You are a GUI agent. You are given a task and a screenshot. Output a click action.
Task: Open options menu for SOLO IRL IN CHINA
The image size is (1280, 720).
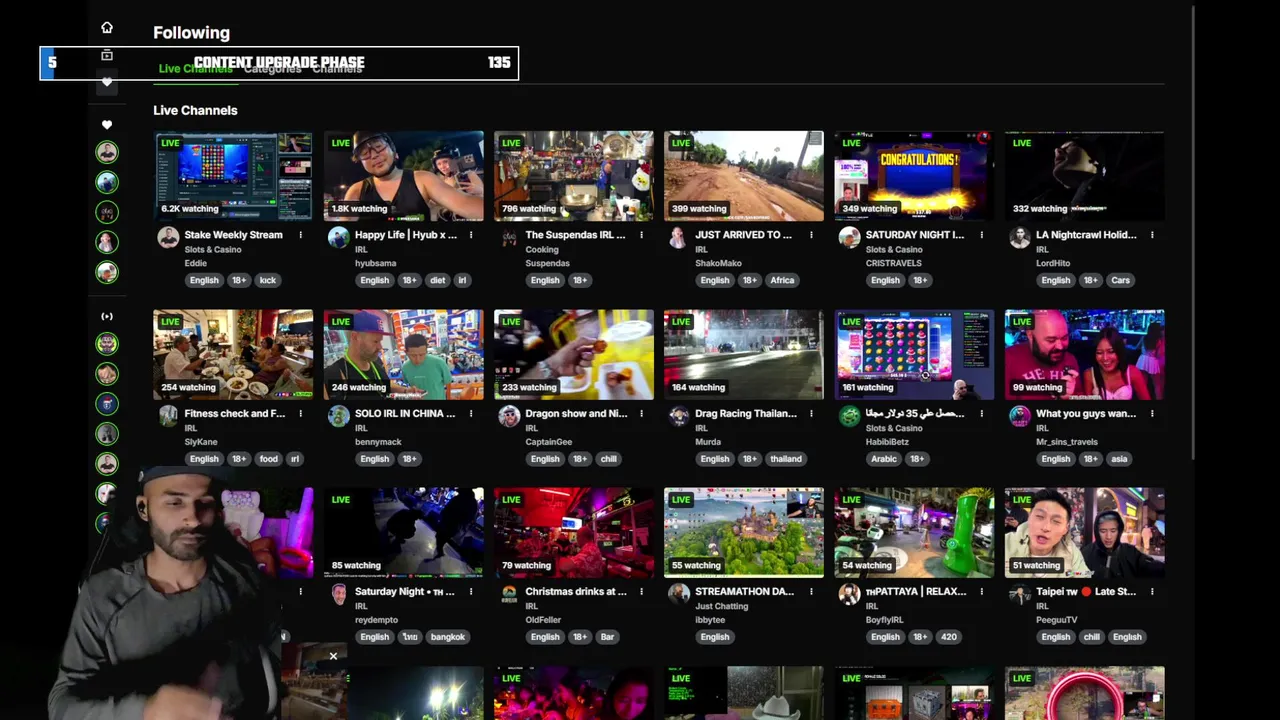click(471, 413)
